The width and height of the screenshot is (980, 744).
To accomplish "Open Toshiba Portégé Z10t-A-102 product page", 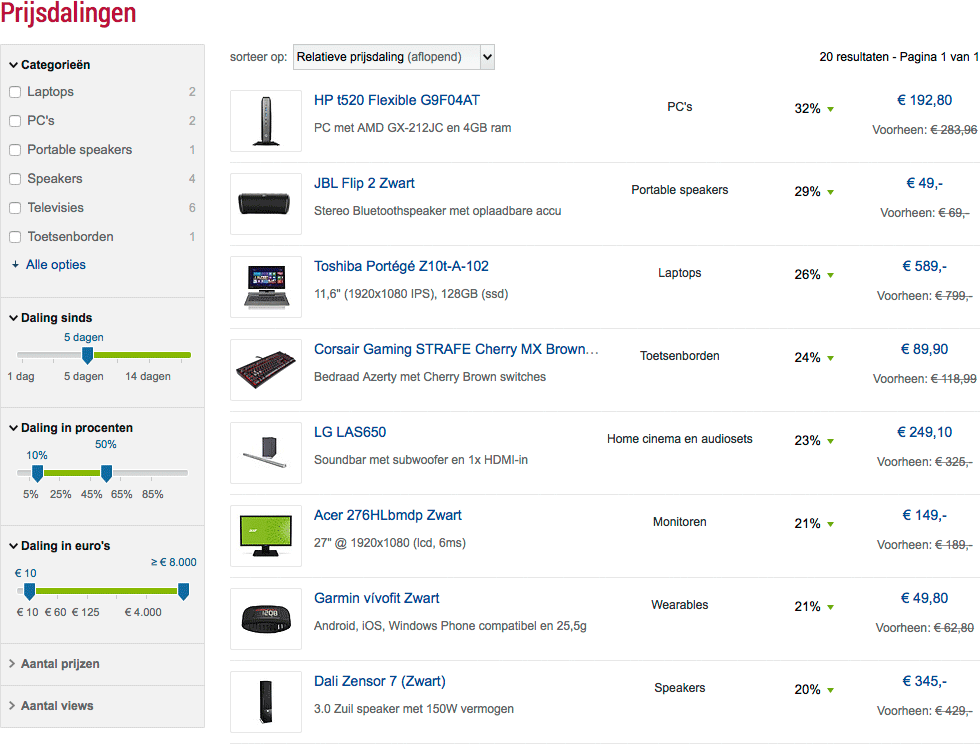I will click(x=401, y=266).
